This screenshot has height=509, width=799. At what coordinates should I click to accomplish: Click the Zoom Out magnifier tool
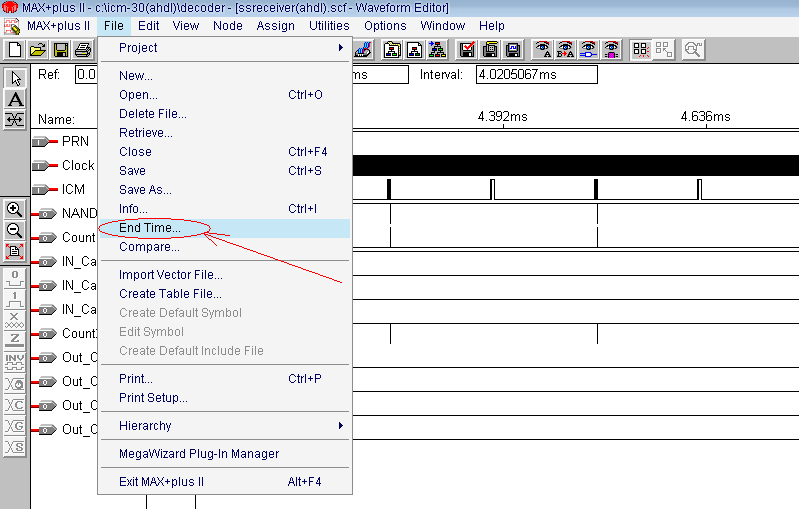[14, 230]
